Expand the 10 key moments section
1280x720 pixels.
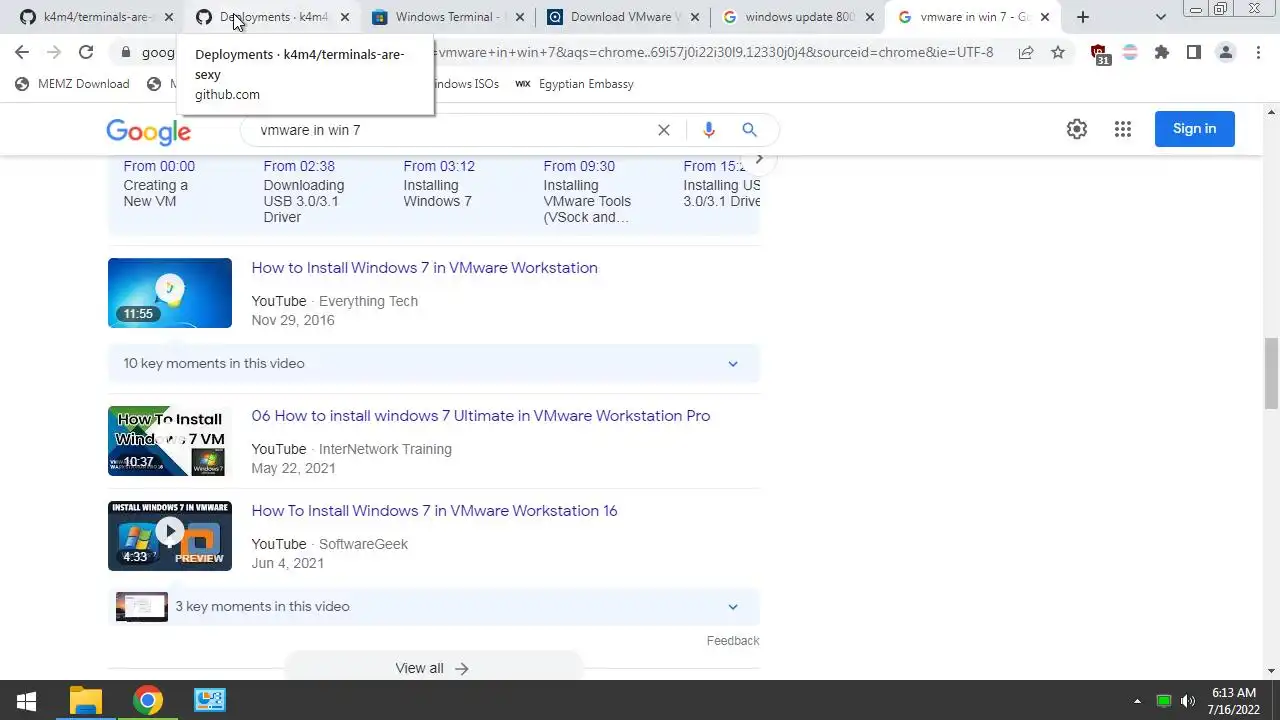tap(433, 364)
